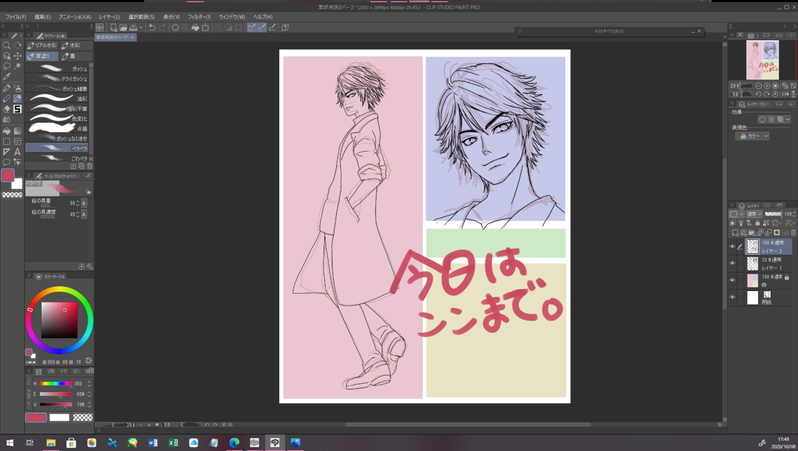798x451 pixels.
Task: Click the Clip Studio launcher icon
Action: (x=100, y=27)
